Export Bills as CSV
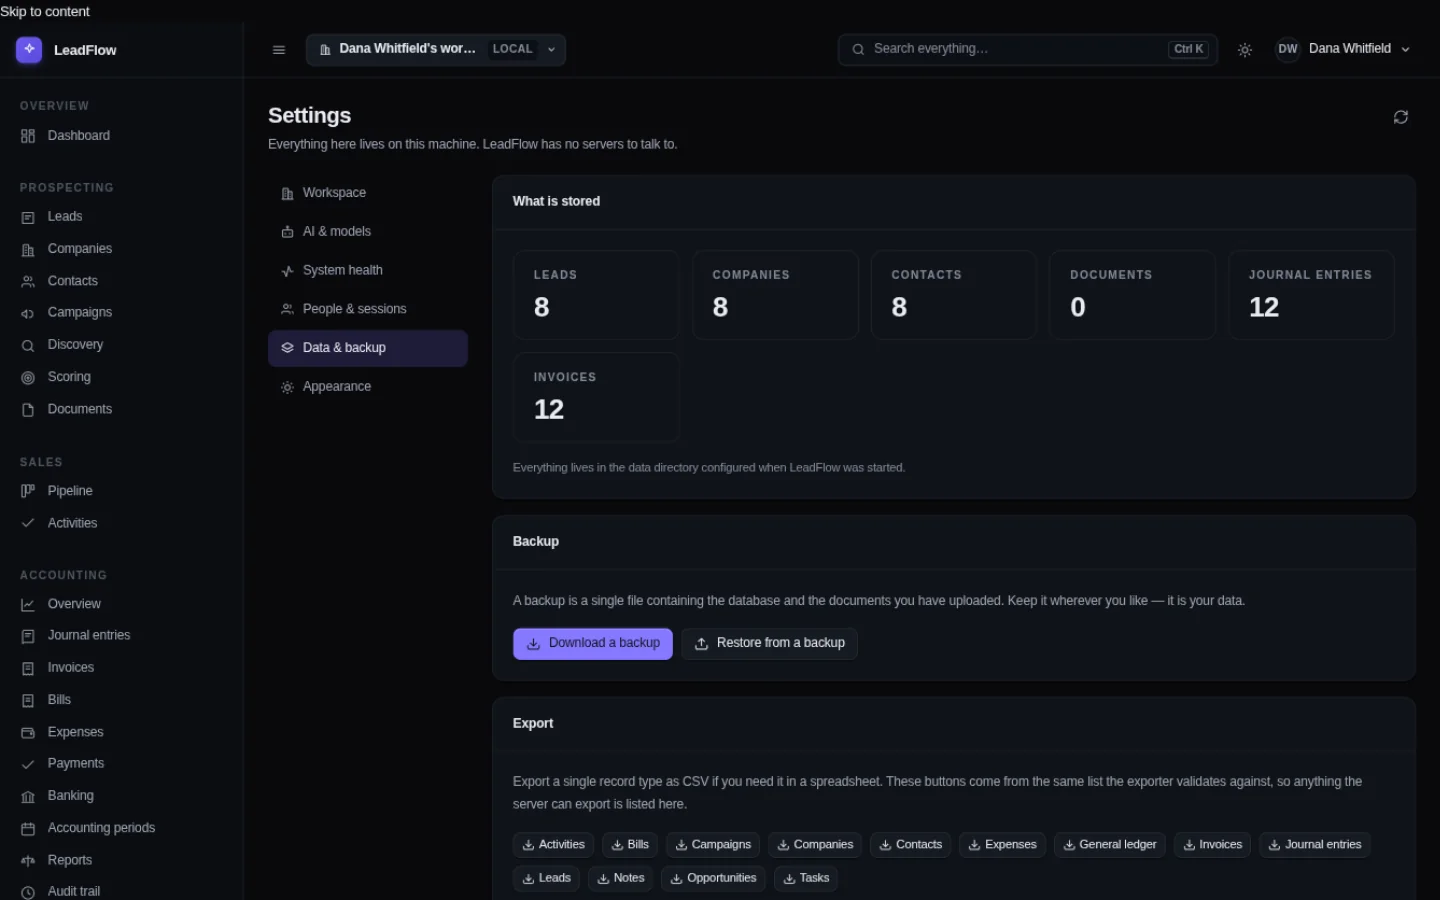 (x=630, y=845)
